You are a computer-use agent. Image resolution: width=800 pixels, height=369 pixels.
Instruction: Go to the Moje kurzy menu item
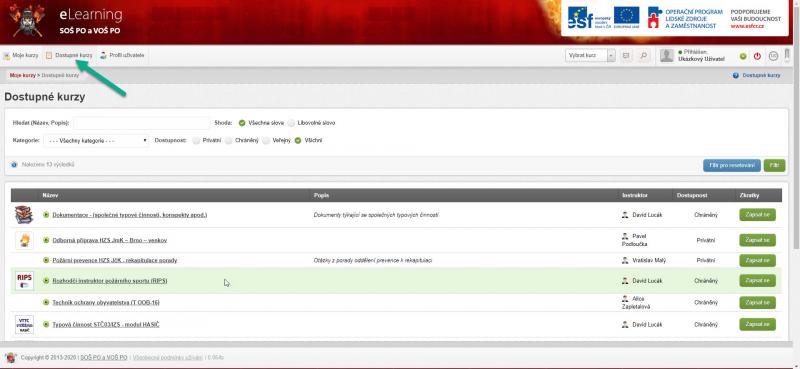21,55
